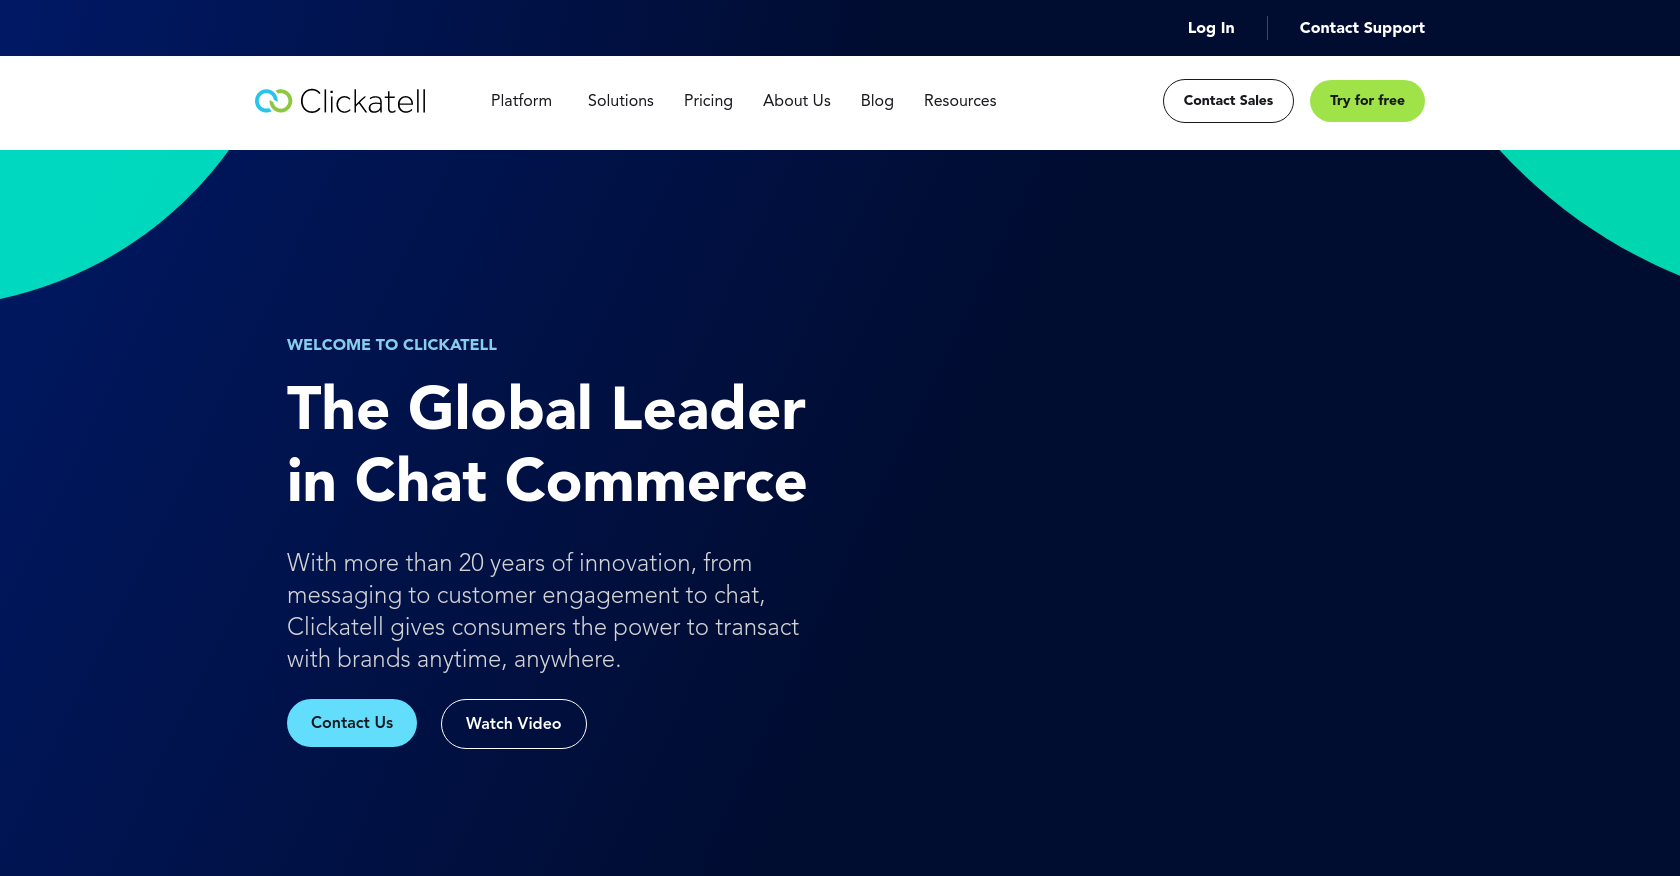Image resolution: width=1680 pixels, height=876 pixels.
Task: Click the Contact Us button
Action: pos(352,723)
